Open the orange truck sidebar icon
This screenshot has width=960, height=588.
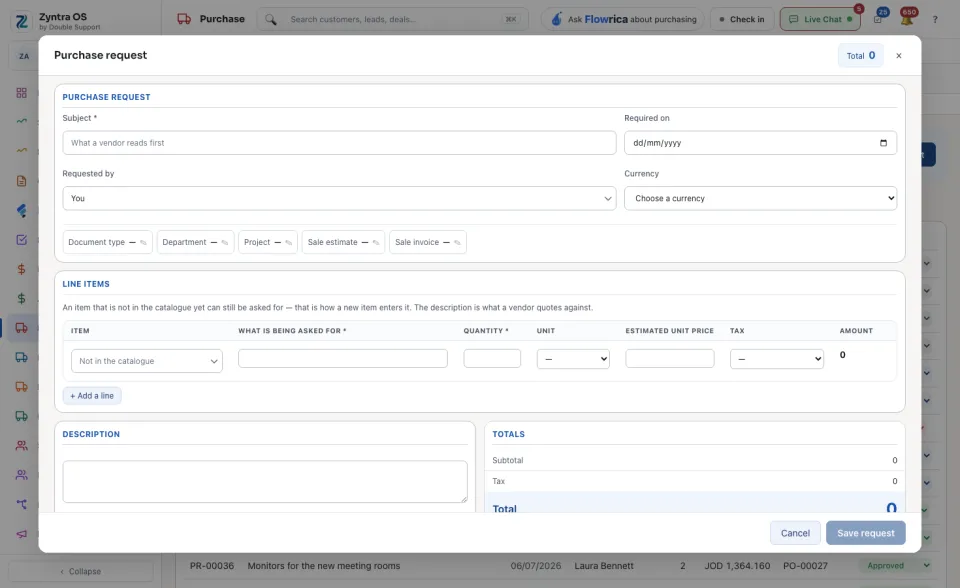[x=21, y=386]
